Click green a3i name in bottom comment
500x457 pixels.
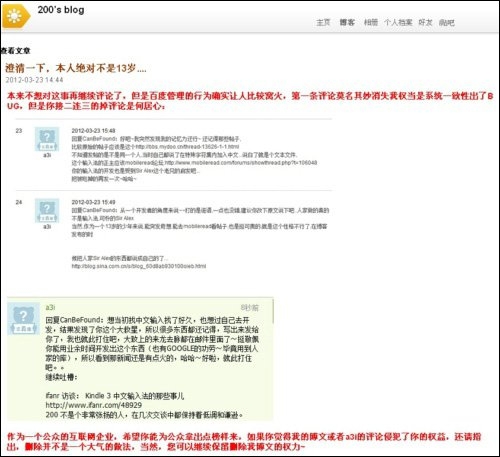pyautogui.click(x=50, y=307)
